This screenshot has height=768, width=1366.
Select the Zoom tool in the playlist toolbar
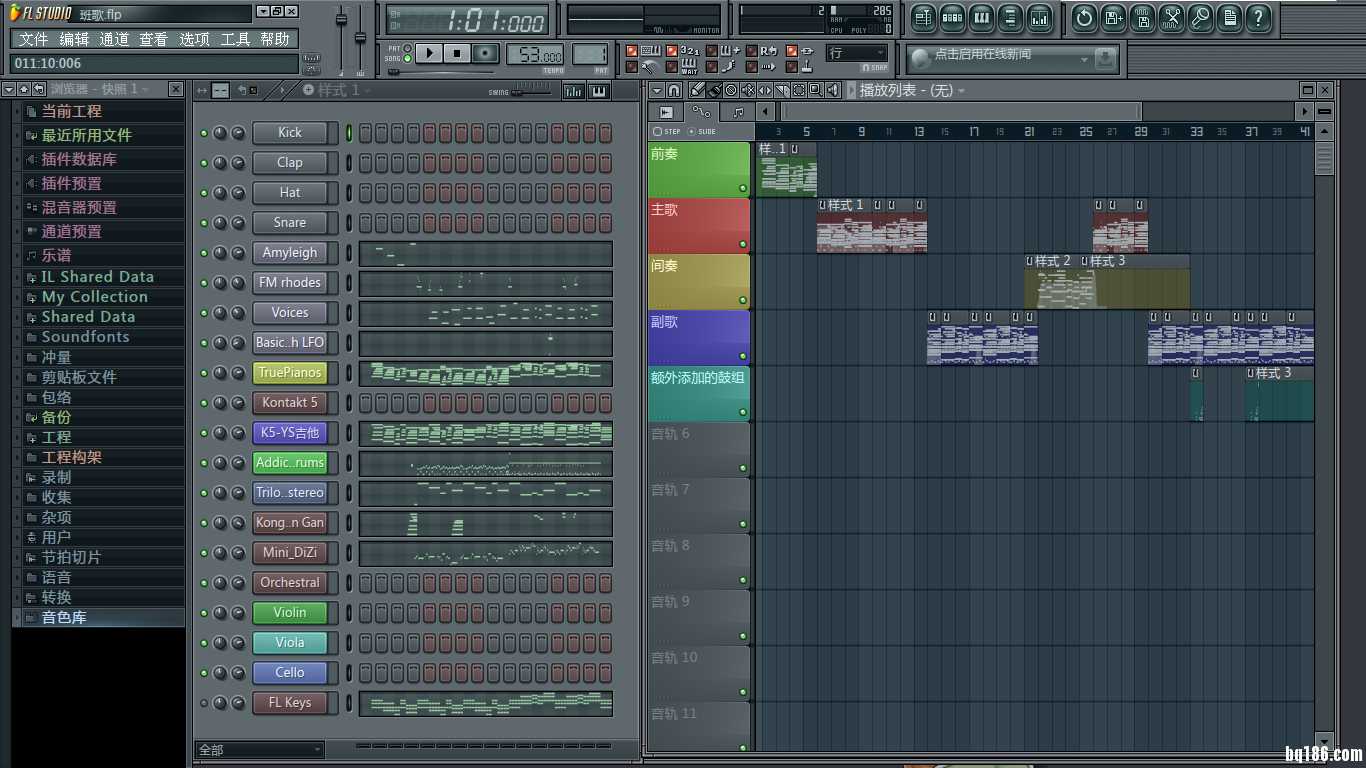(x=816, y=90)
